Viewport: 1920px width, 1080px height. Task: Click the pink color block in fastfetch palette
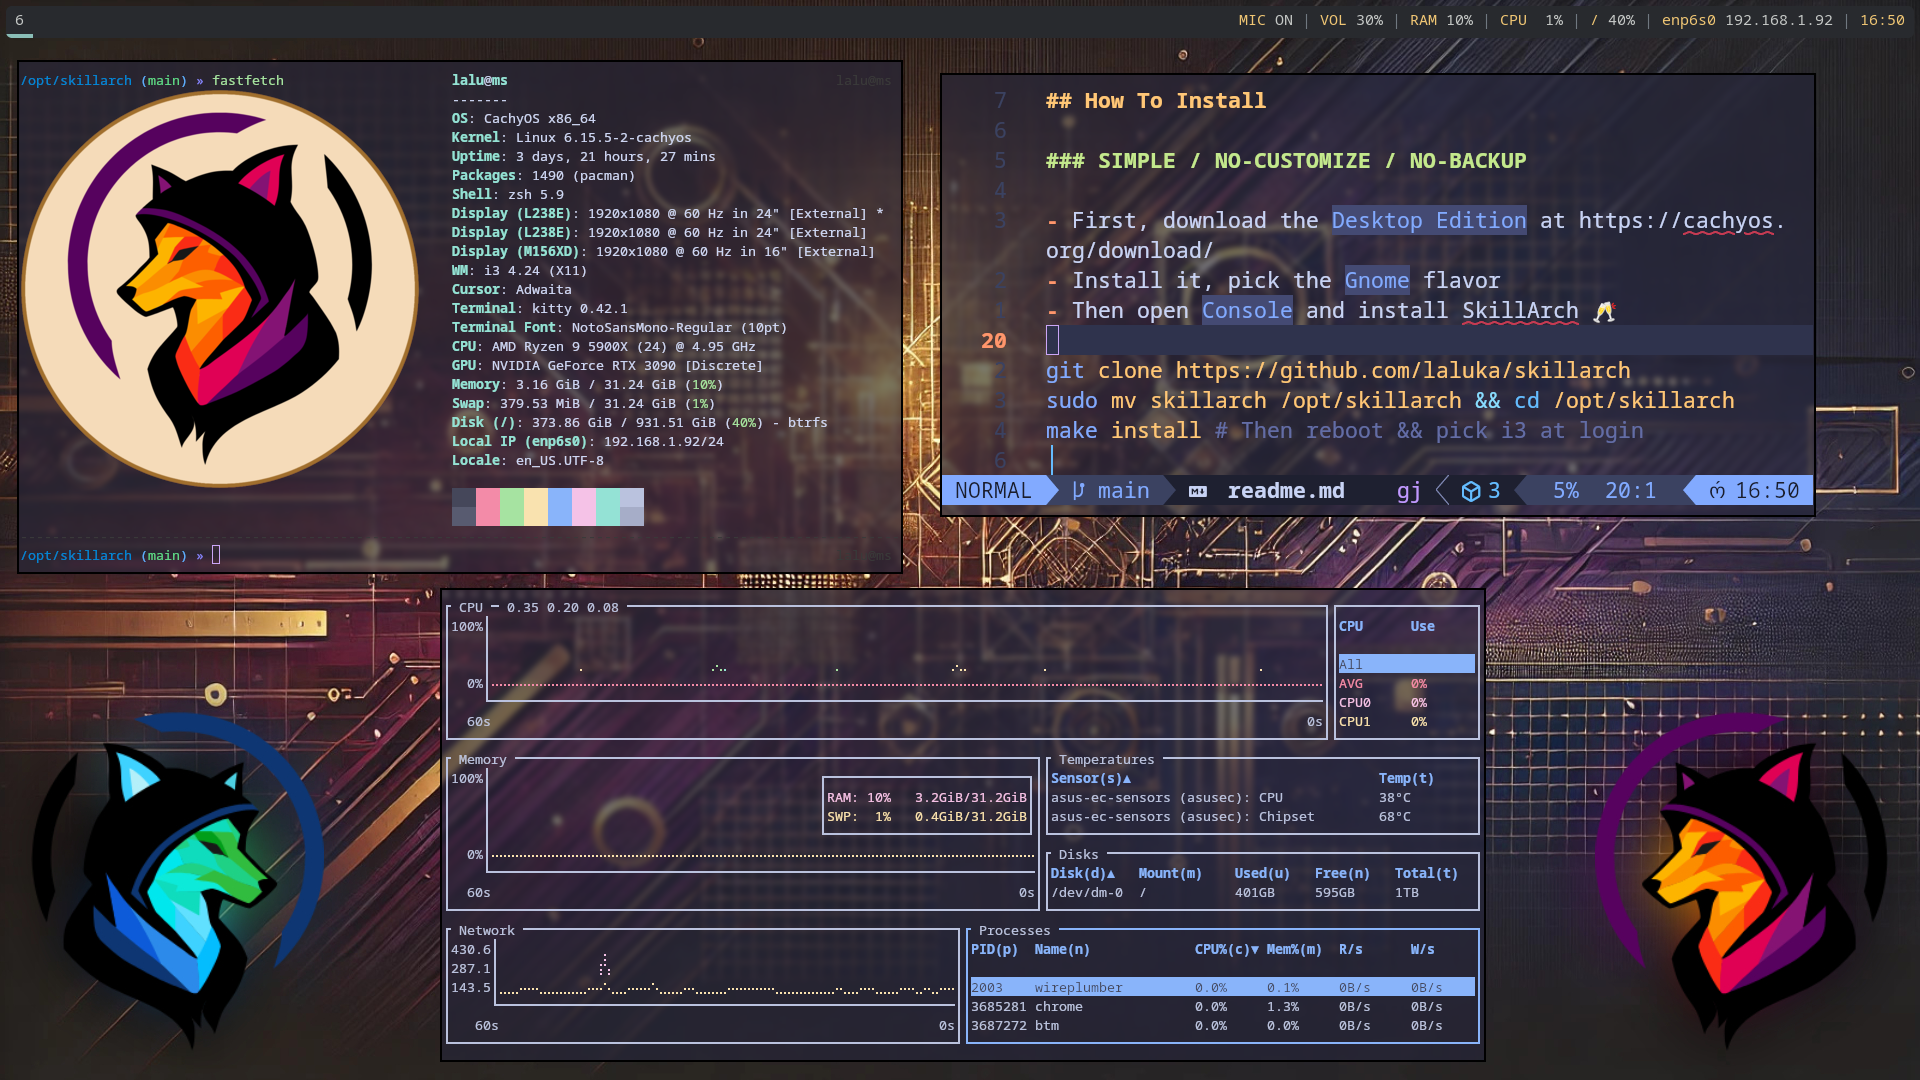click(x=487, y=506)
